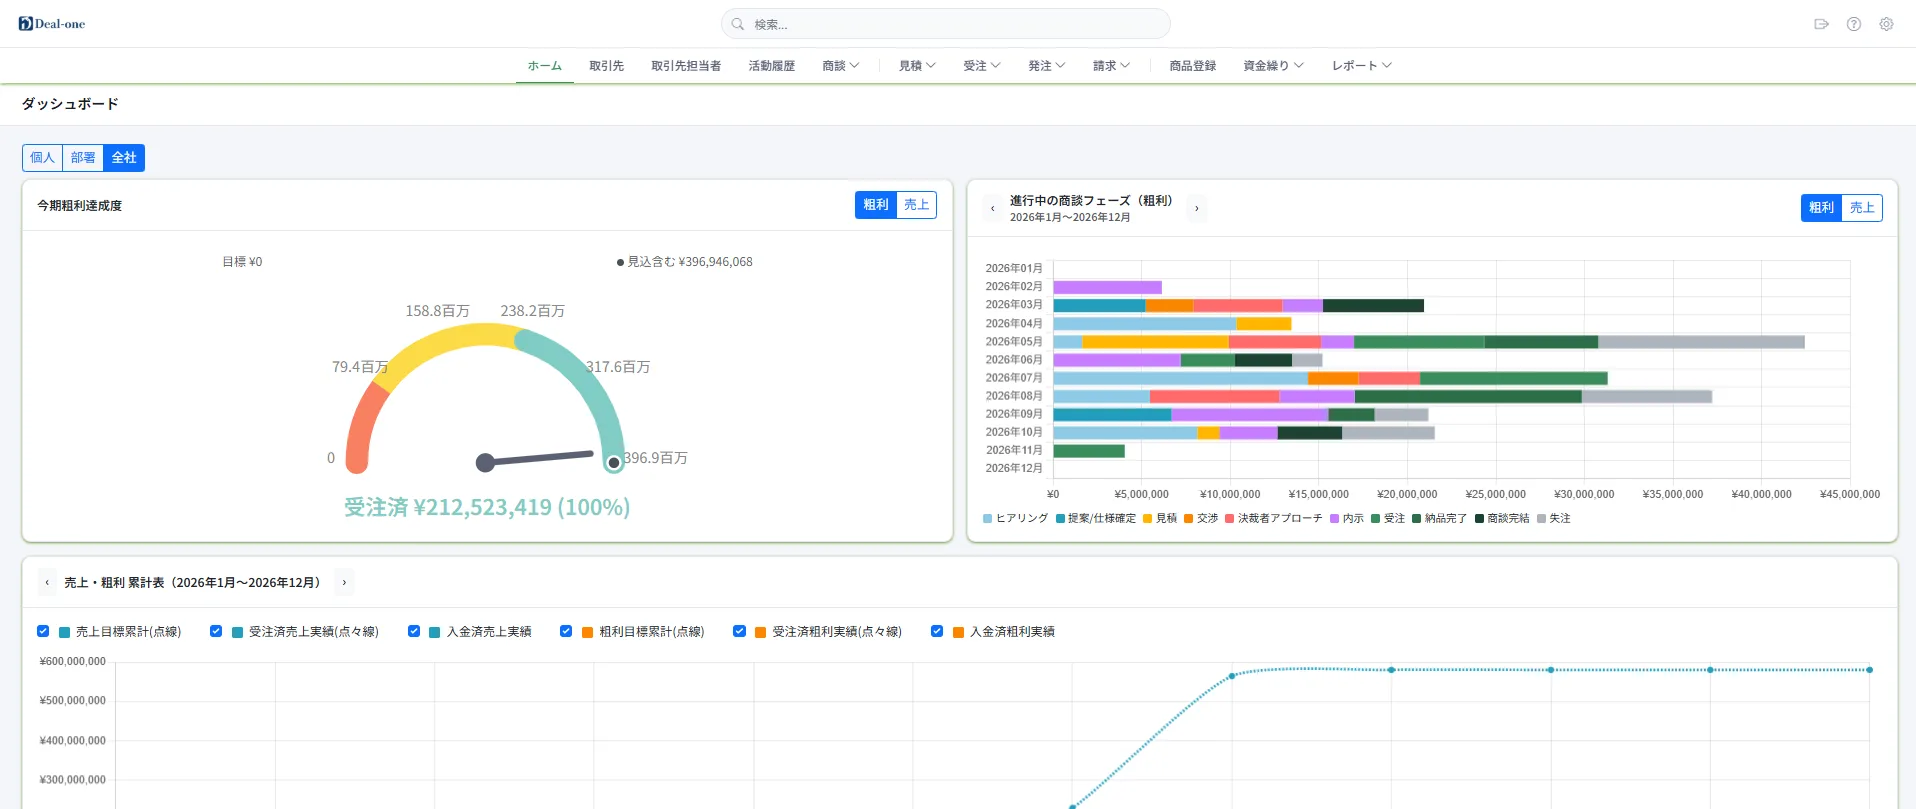Viewport: 1916px width, 809px height.
Task: Toggle 納品完了 legend item
Action: click(x=1439, y=518)
